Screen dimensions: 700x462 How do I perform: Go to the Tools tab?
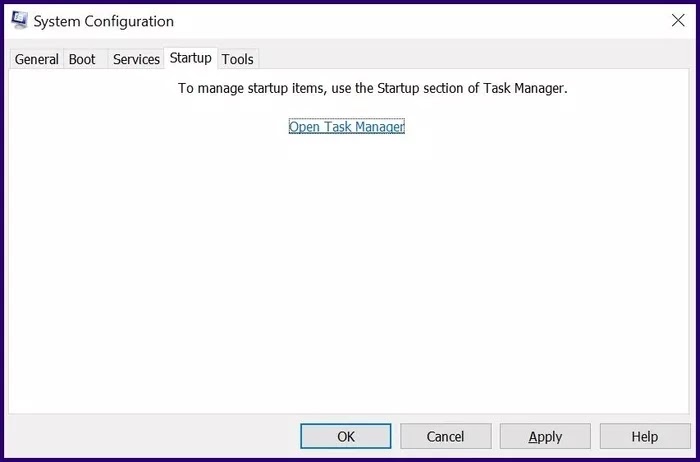tap(238, 59)
